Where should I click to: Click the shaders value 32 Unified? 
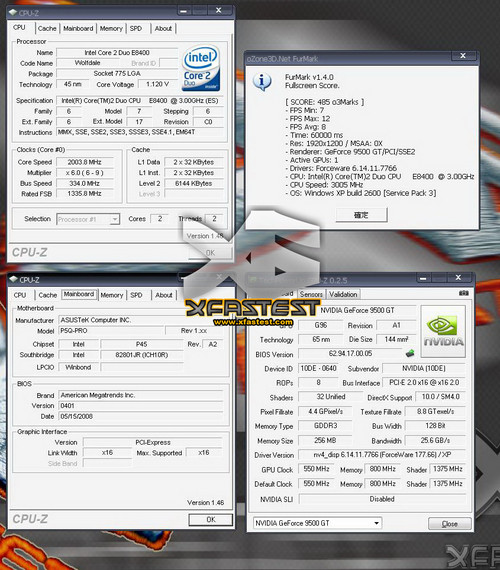331,397
